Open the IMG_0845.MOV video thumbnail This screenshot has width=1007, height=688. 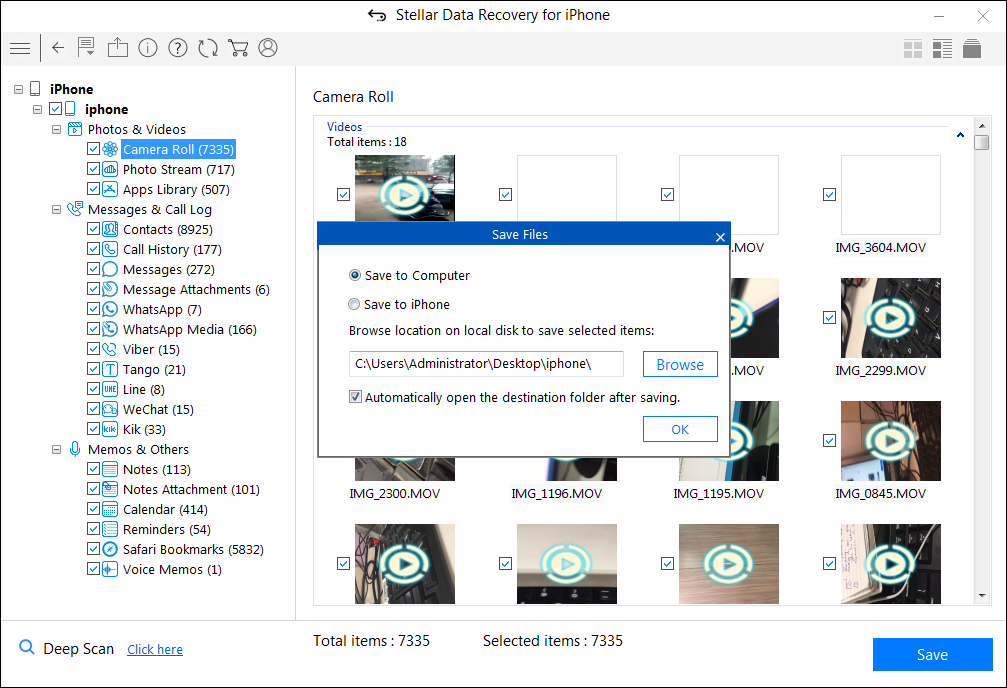pyautogui.click(x=890, y=441)
